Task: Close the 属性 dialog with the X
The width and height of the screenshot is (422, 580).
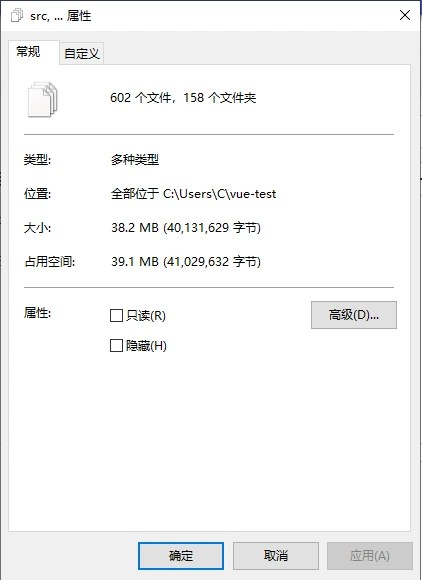Action: tap(405, 15)
